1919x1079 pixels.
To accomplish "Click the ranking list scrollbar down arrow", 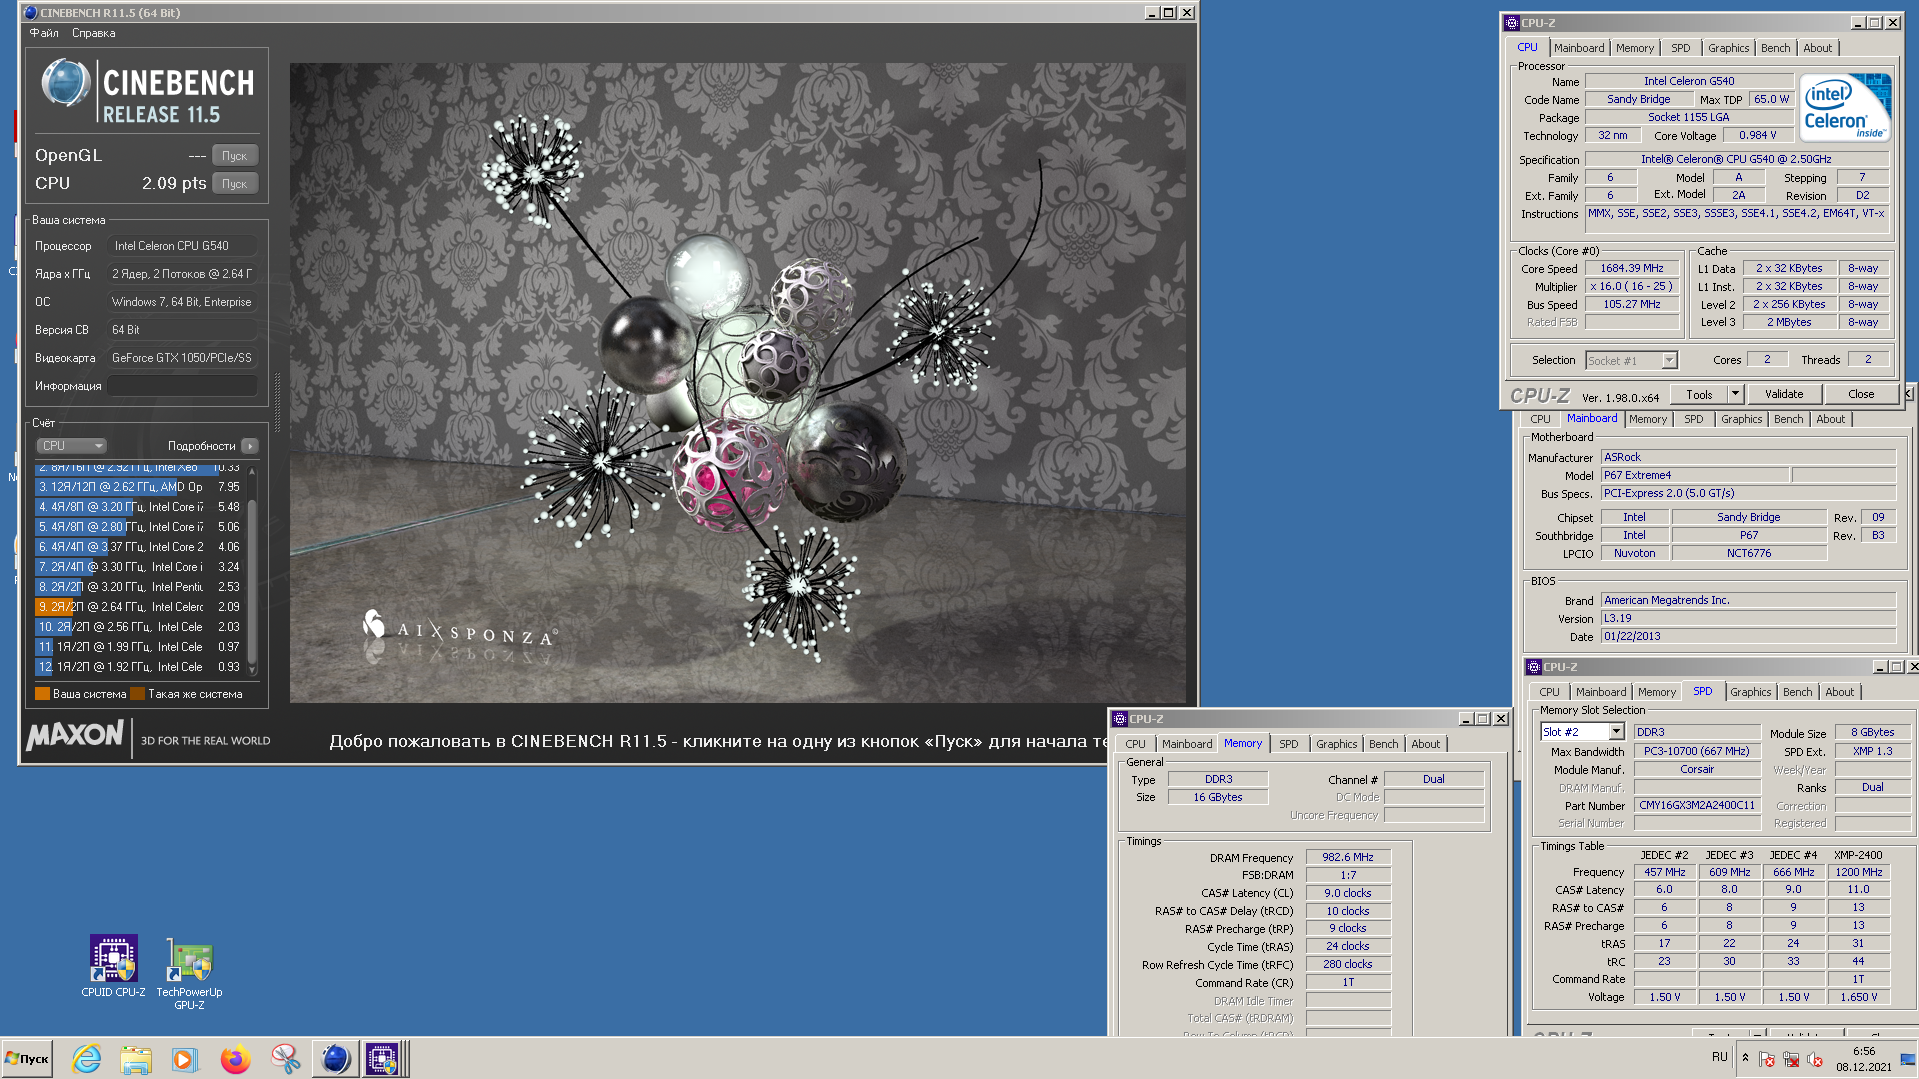I will pos(252,670).
